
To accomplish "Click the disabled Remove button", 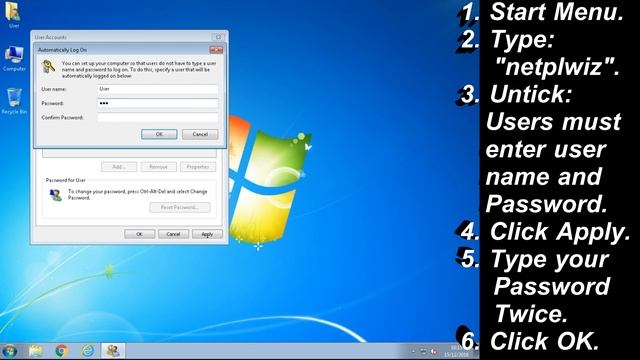I will click(158, 167).
